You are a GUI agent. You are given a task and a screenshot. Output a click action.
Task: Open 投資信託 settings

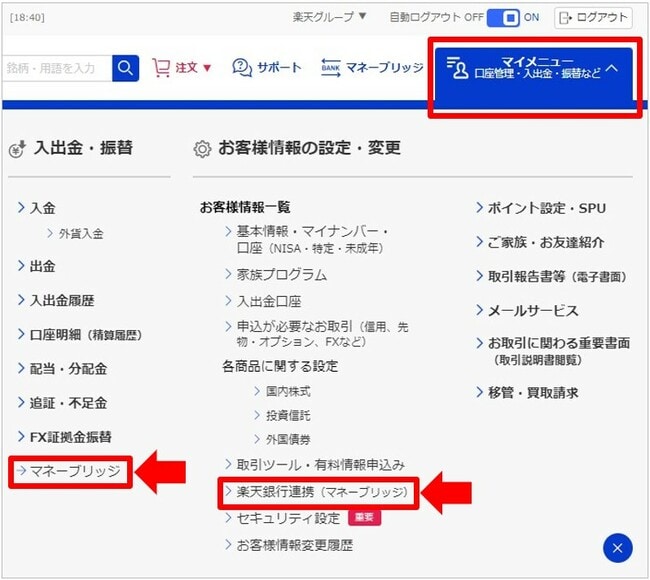288,415
